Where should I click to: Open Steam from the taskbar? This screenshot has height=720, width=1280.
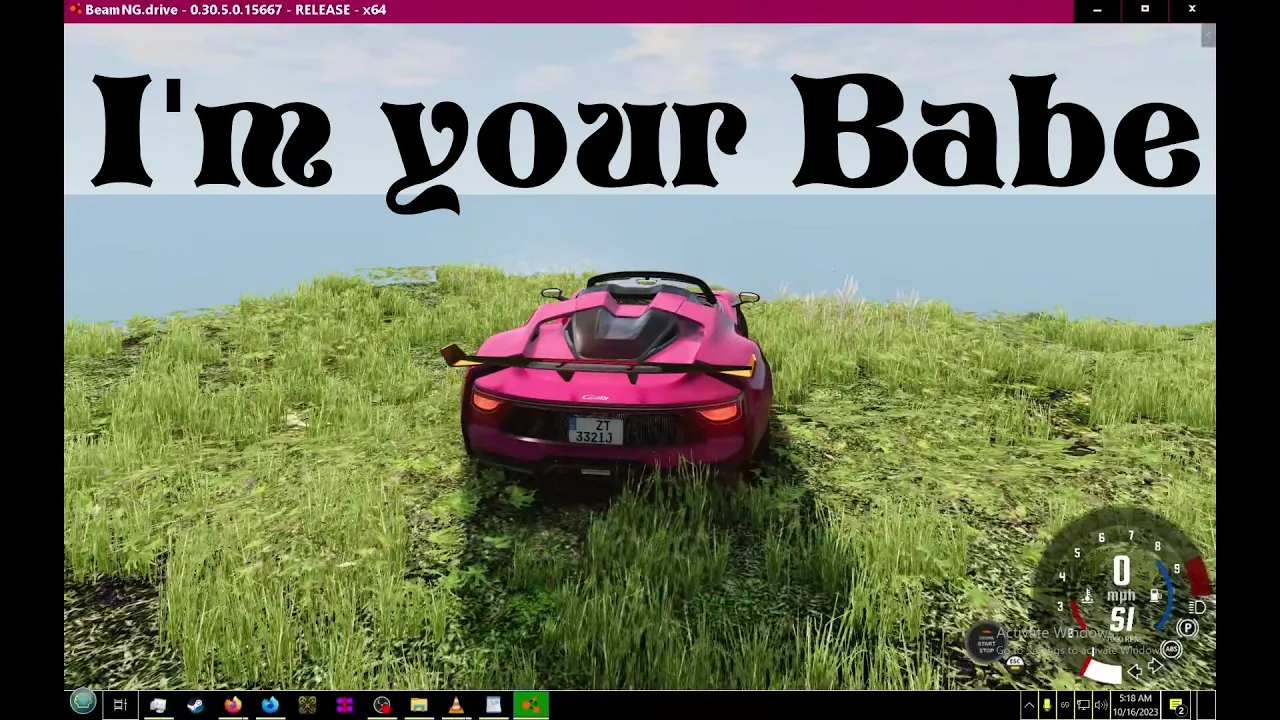pyautogui.click(x=195, y=705)
